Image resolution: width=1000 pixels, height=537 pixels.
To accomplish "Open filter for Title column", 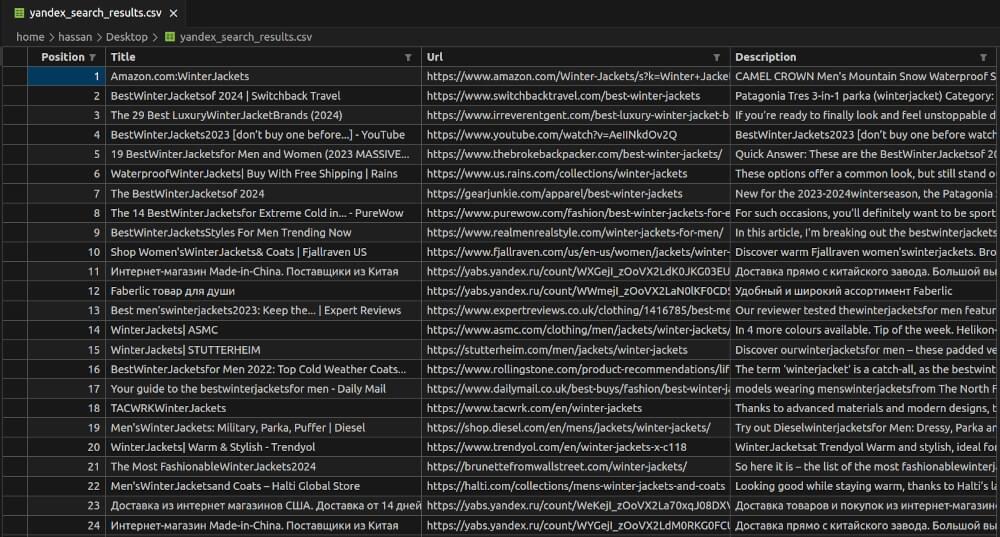I will (408, 57).
